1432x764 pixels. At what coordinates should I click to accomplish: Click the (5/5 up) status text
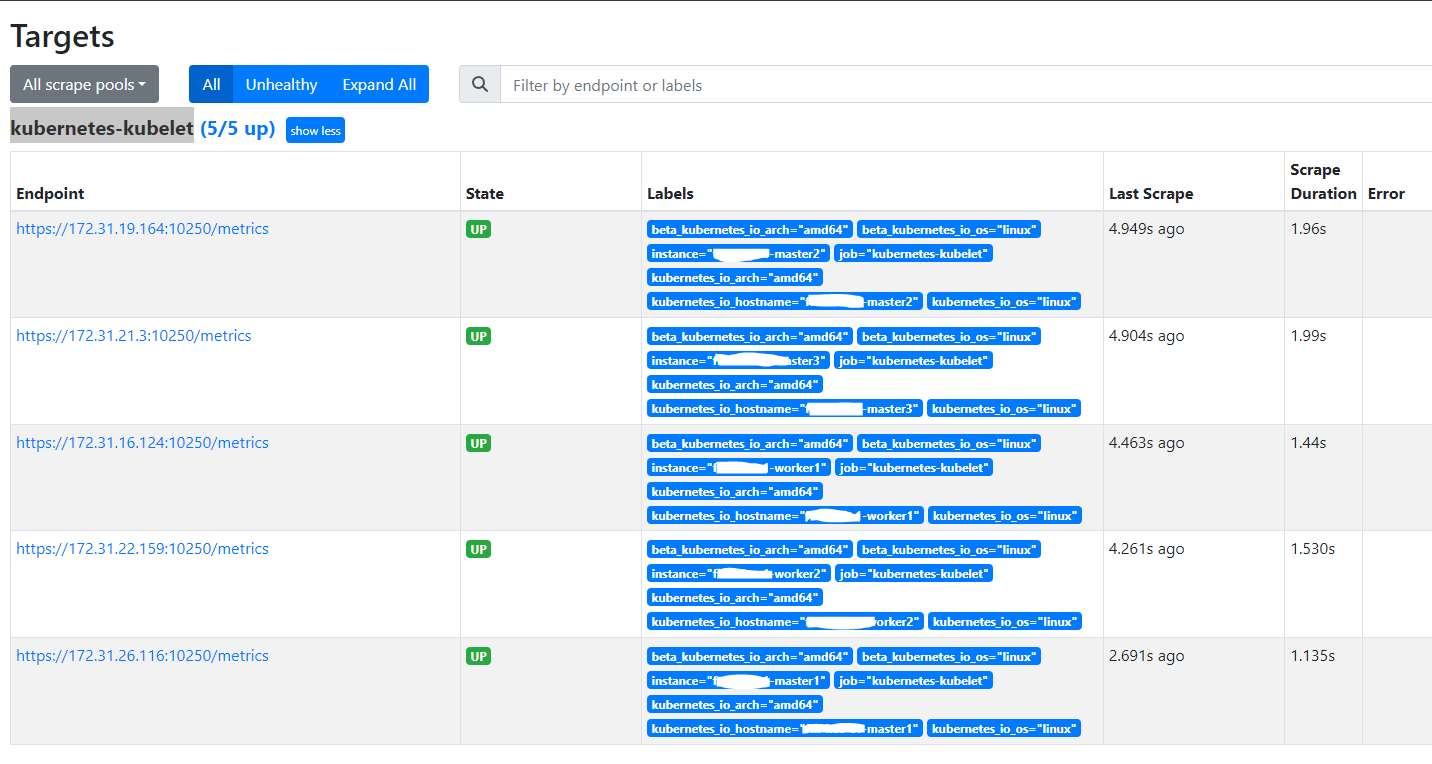[x=237, y=128]
